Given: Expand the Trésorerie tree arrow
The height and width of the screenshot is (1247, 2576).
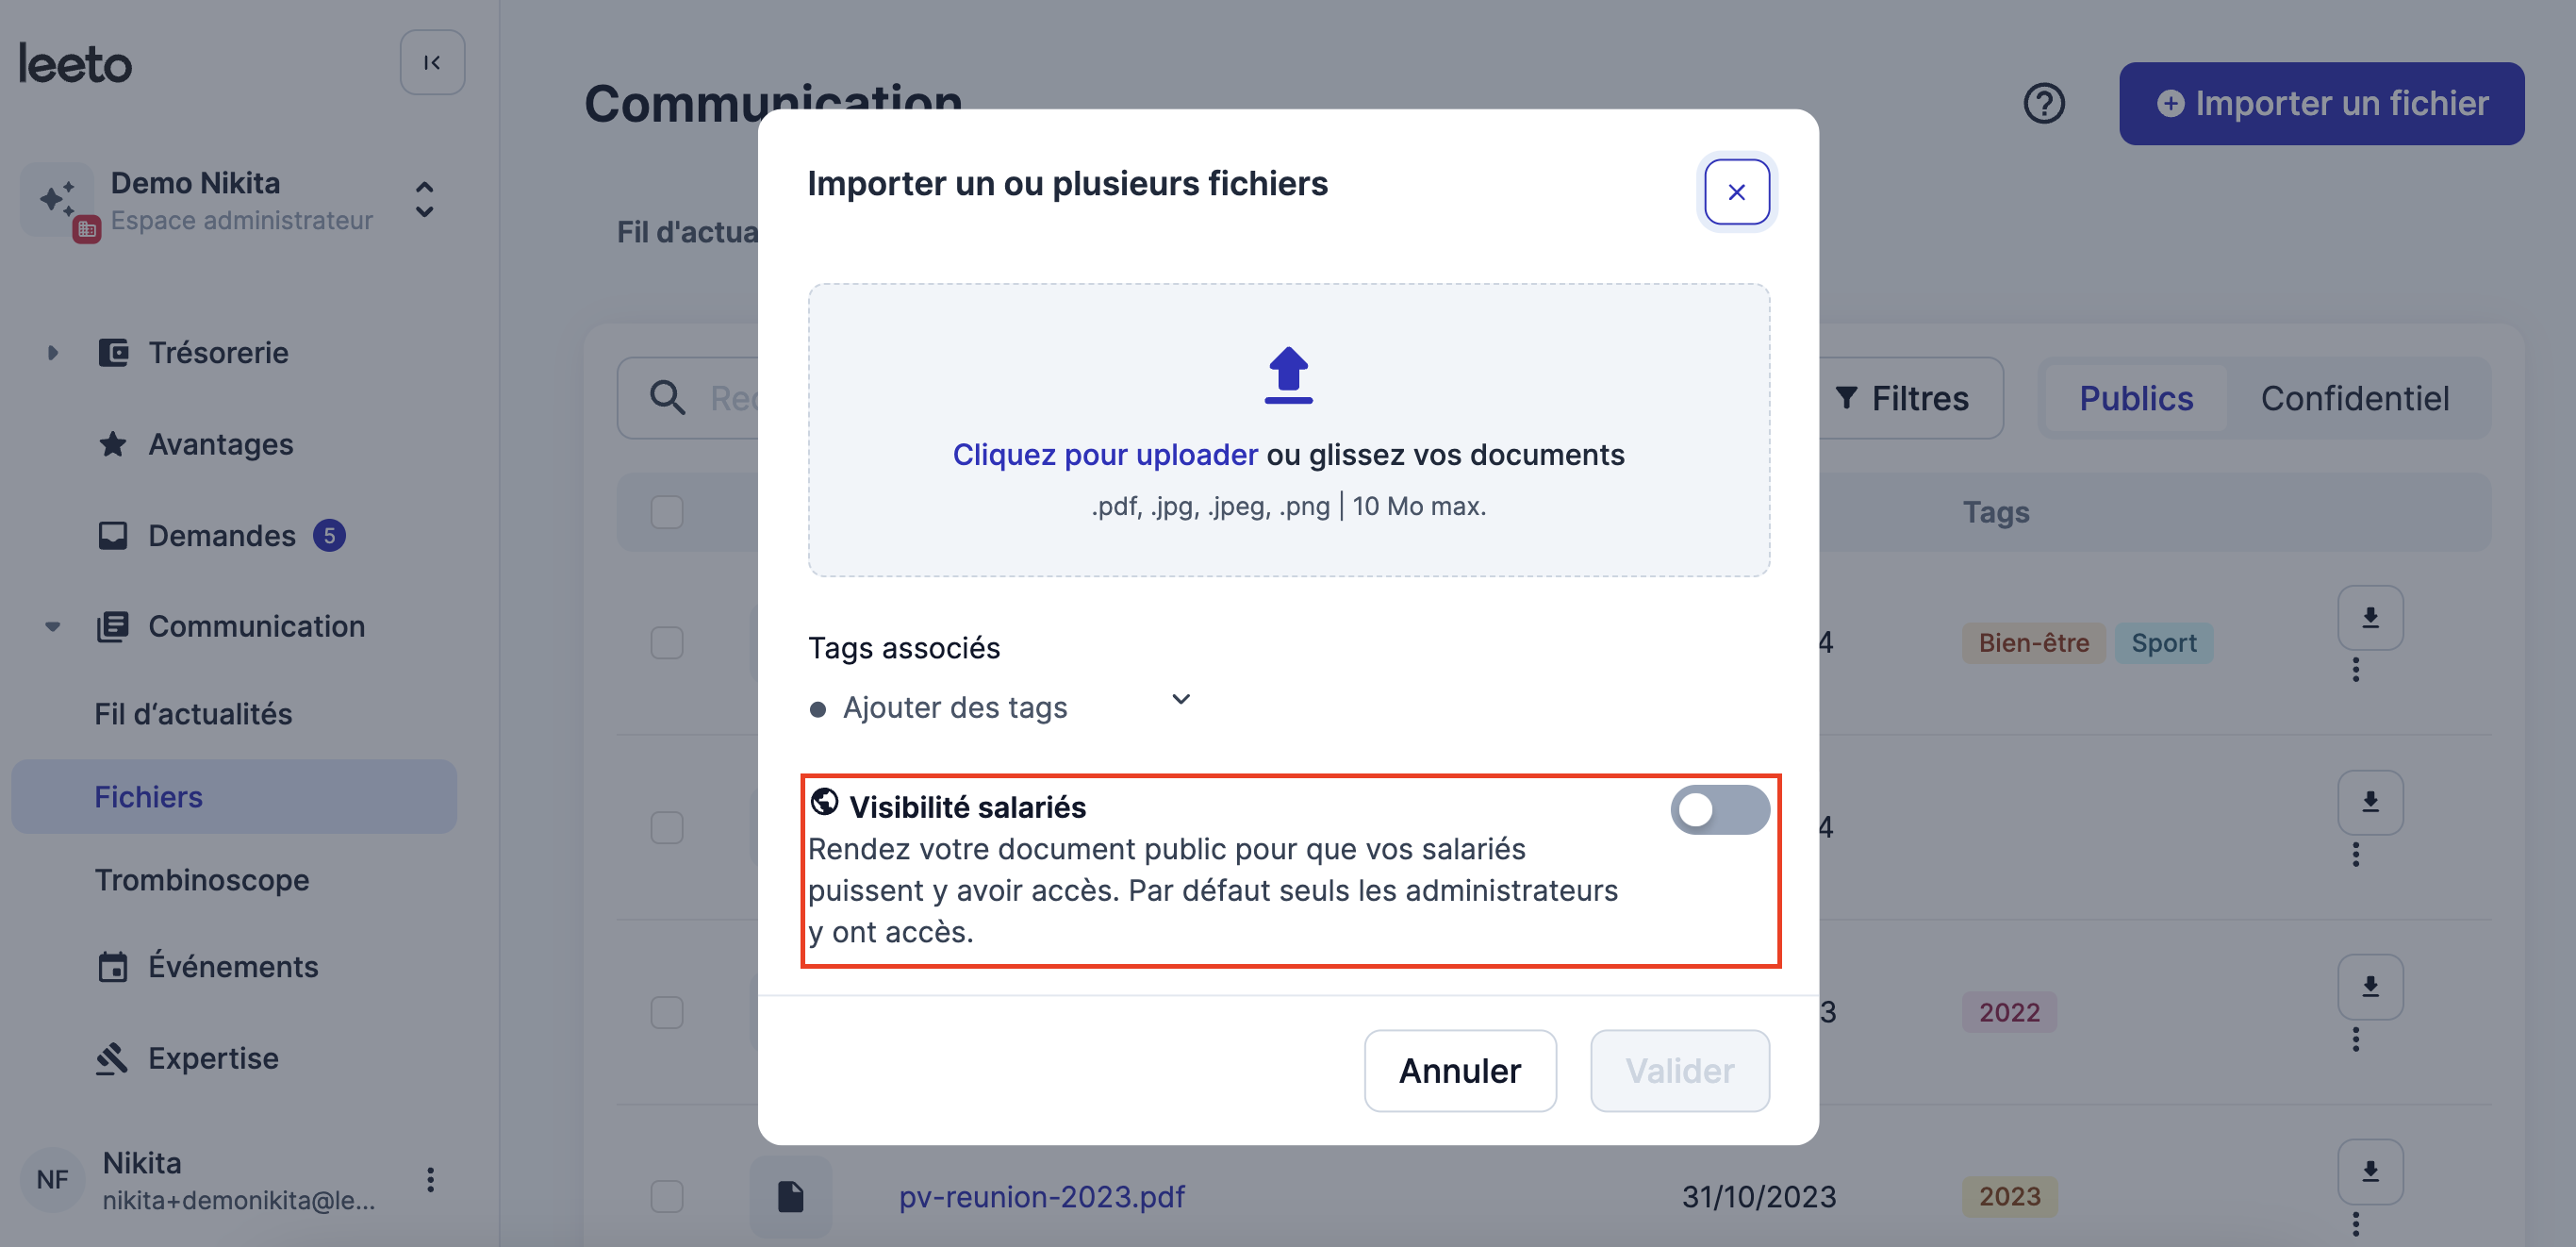Looking at the screenshot, I should tap(53, 352).
